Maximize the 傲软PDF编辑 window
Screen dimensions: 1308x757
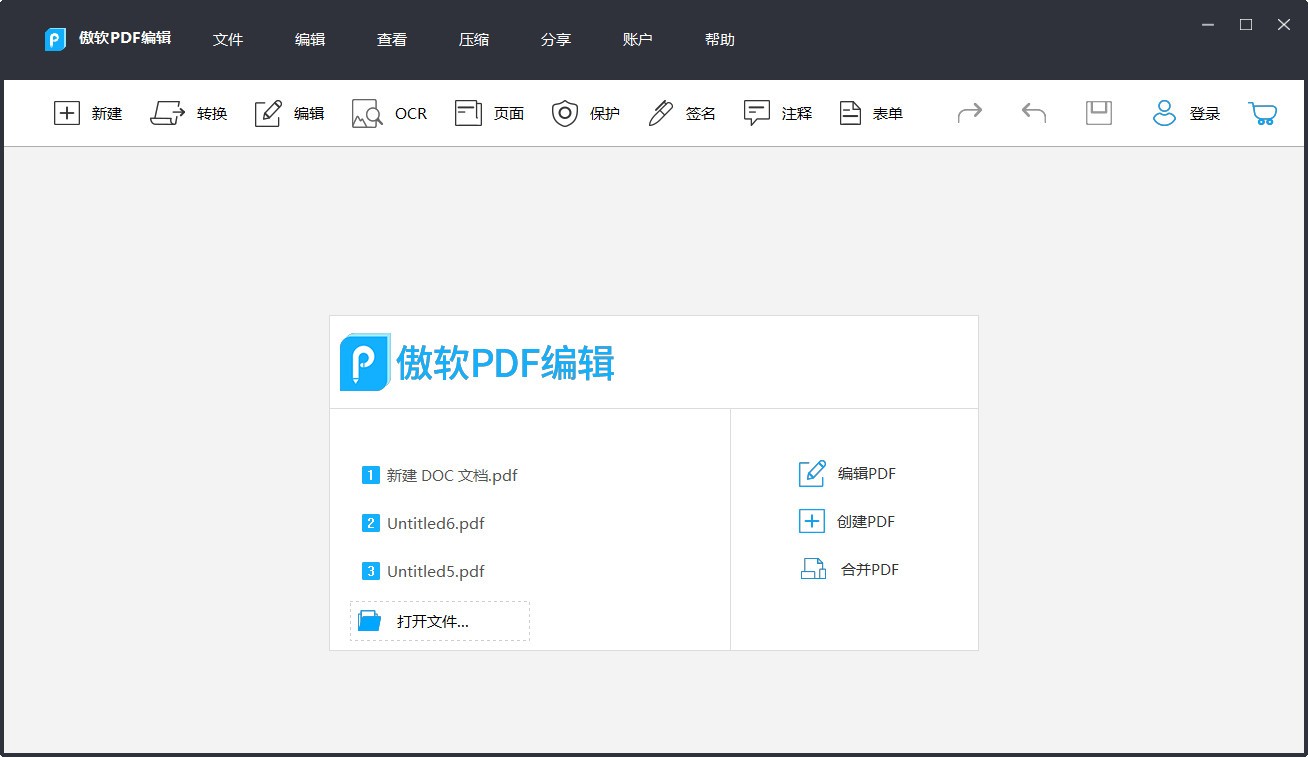coord(1246,25)
